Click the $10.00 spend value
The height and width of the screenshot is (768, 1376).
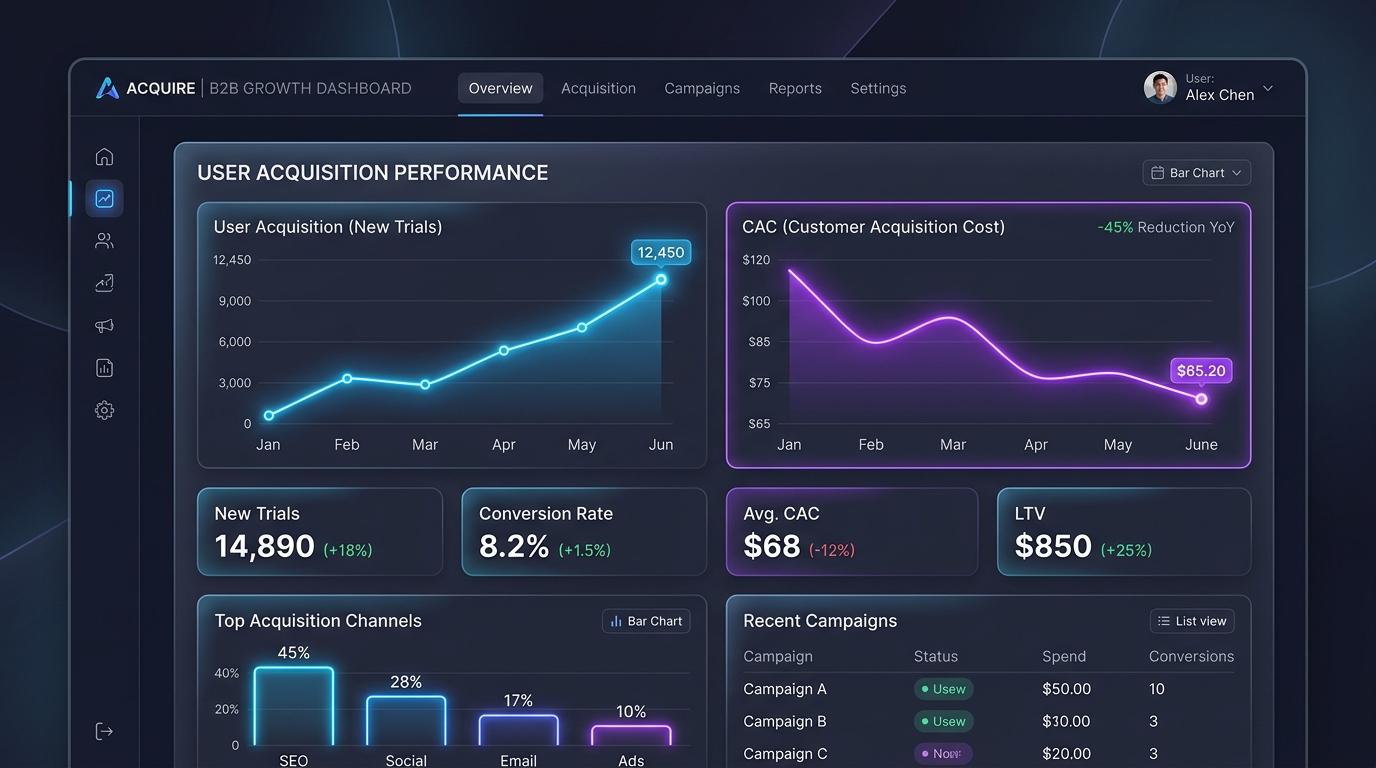1066,721
